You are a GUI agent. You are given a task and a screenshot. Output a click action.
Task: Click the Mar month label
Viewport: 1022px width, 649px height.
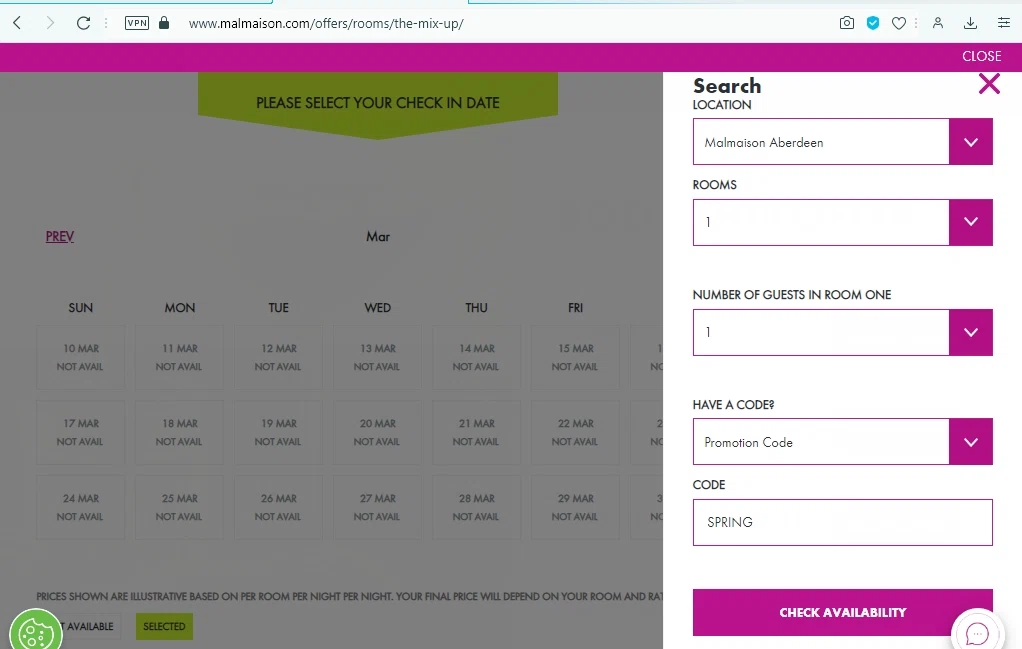coord(377,237)
